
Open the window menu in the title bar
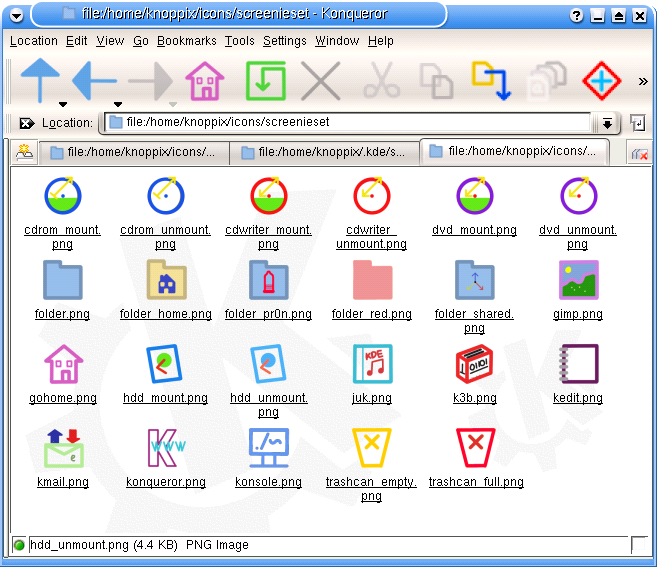tap(17, 16)
